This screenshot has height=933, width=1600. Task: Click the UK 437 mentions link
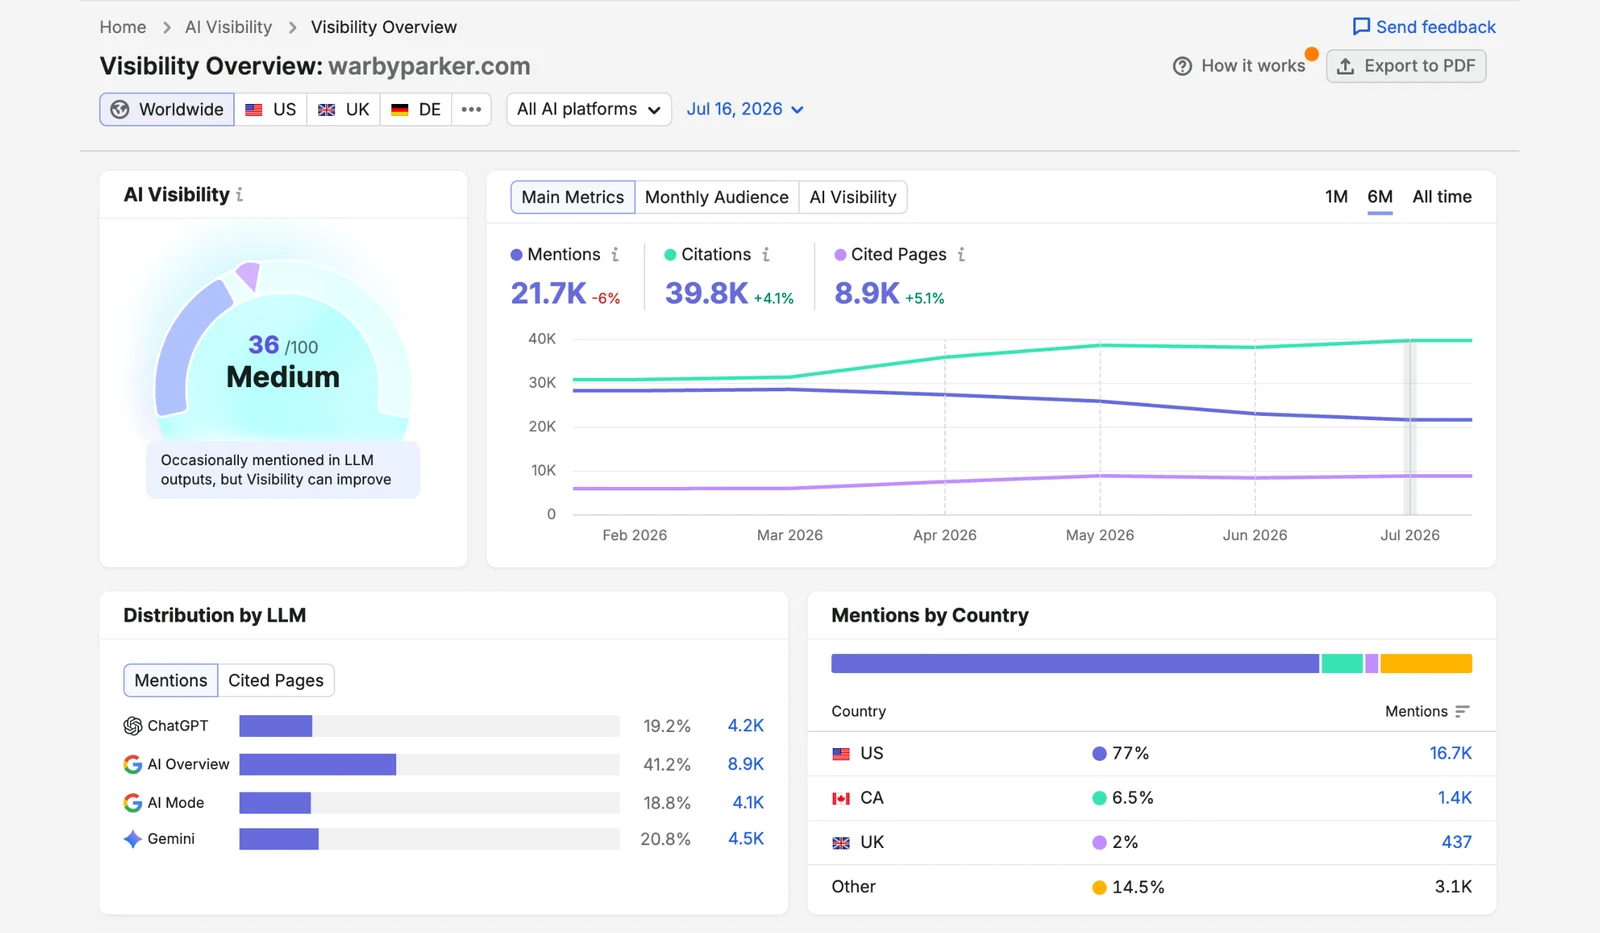click(1457, 843)
